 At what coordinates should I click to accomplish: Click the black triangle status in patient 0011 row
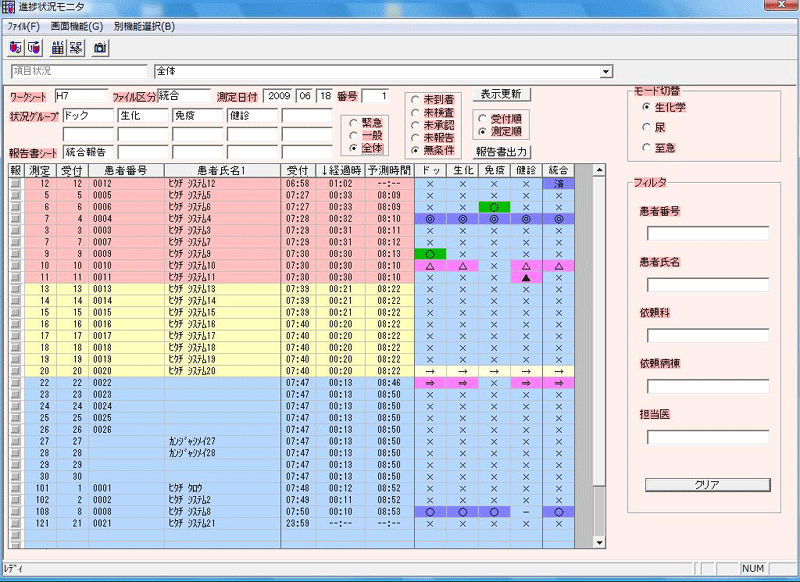(x=525, y=277)
